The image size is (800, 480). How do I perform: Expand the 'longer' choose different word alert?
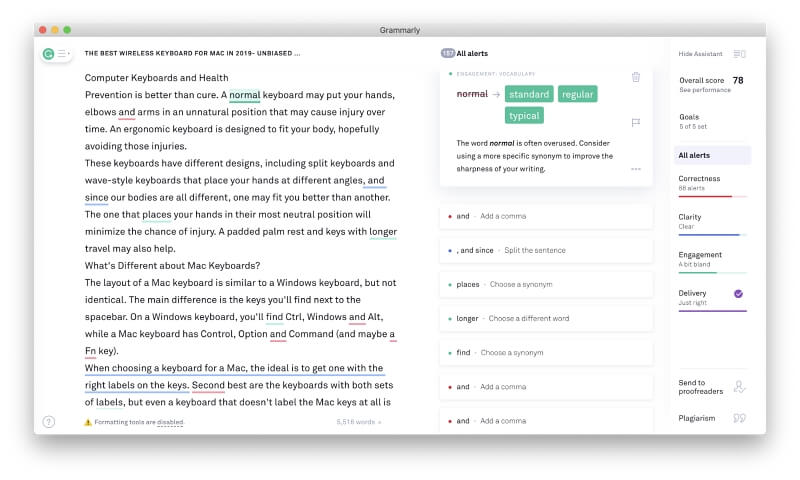[x=545, y=318]
